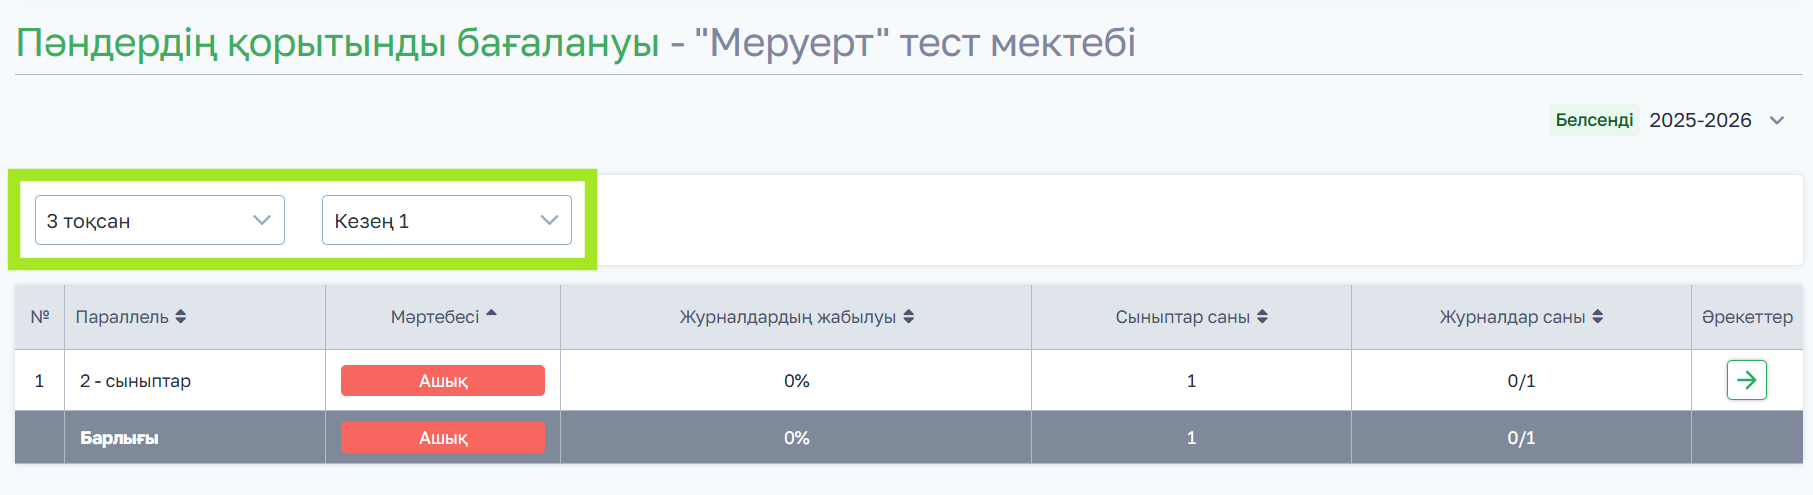
Task: Click the chevron in '3 тоқсан' box
Action: coord(262,220)
